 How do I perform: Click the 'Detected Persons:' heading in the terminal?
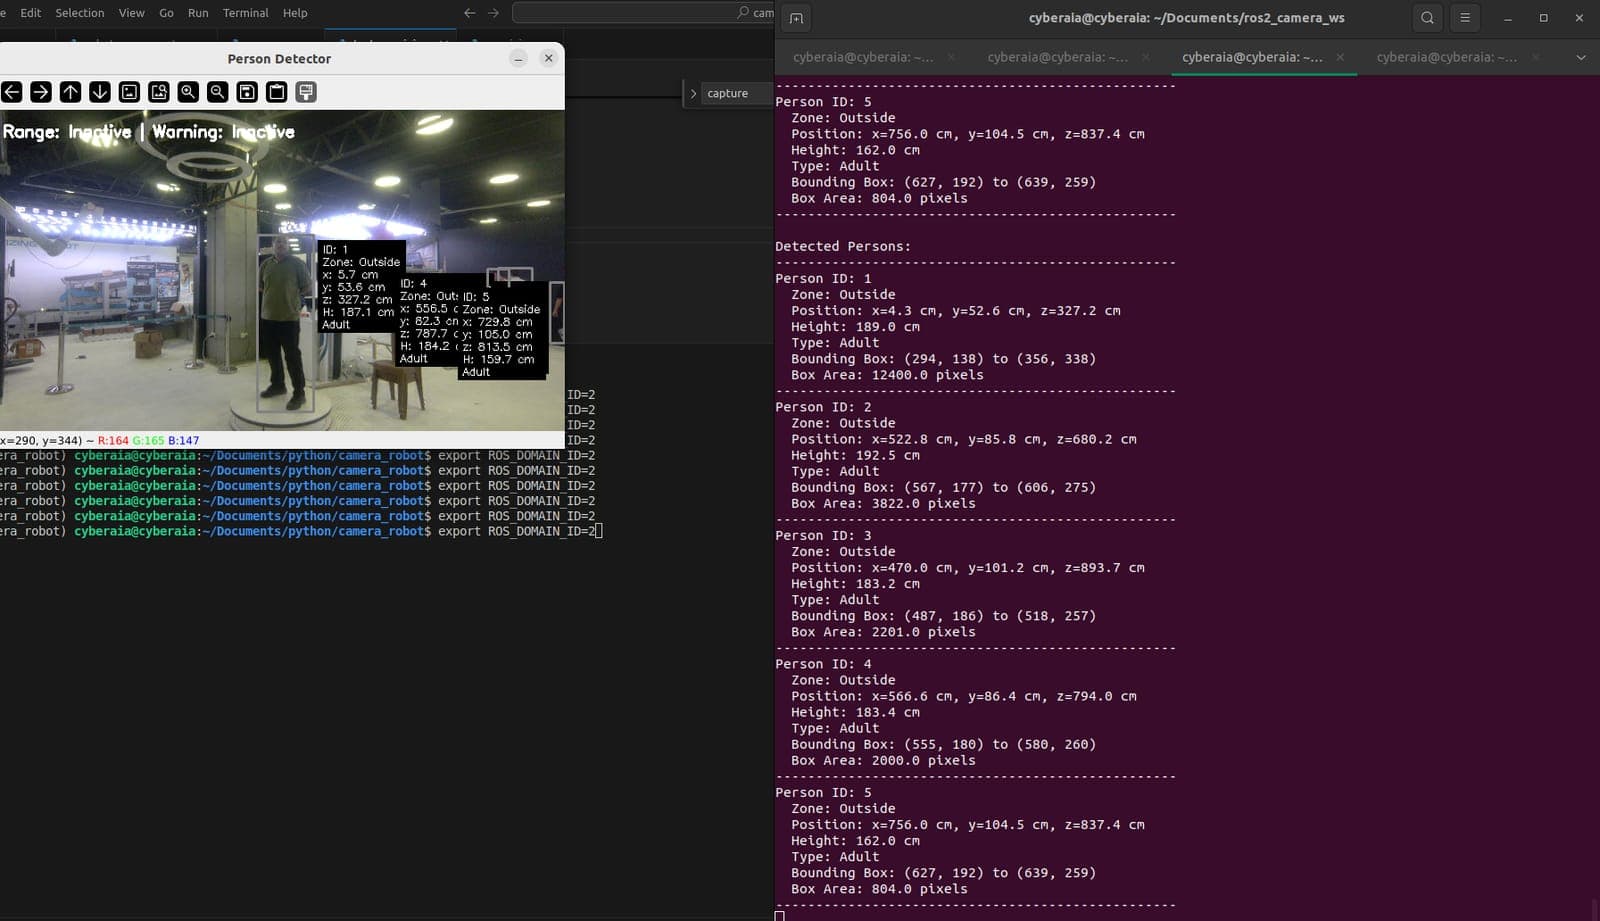[x=843, y=246]
